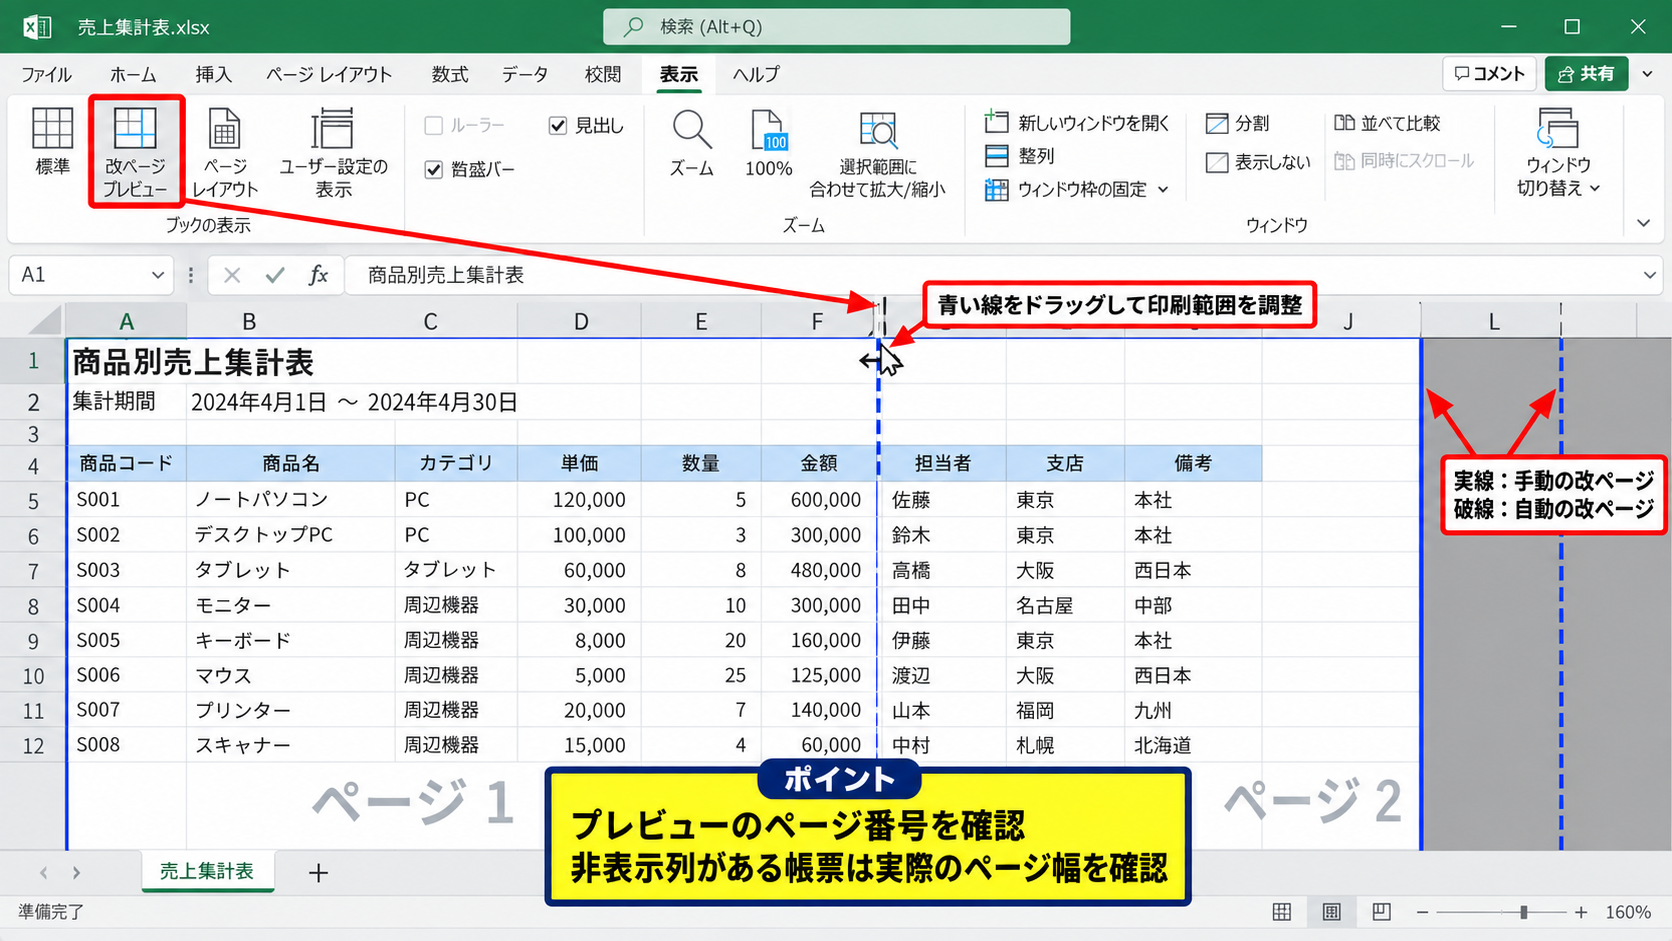Select column header B
The width and height of the screenshot is (1672, 941).
click(249, 321)
